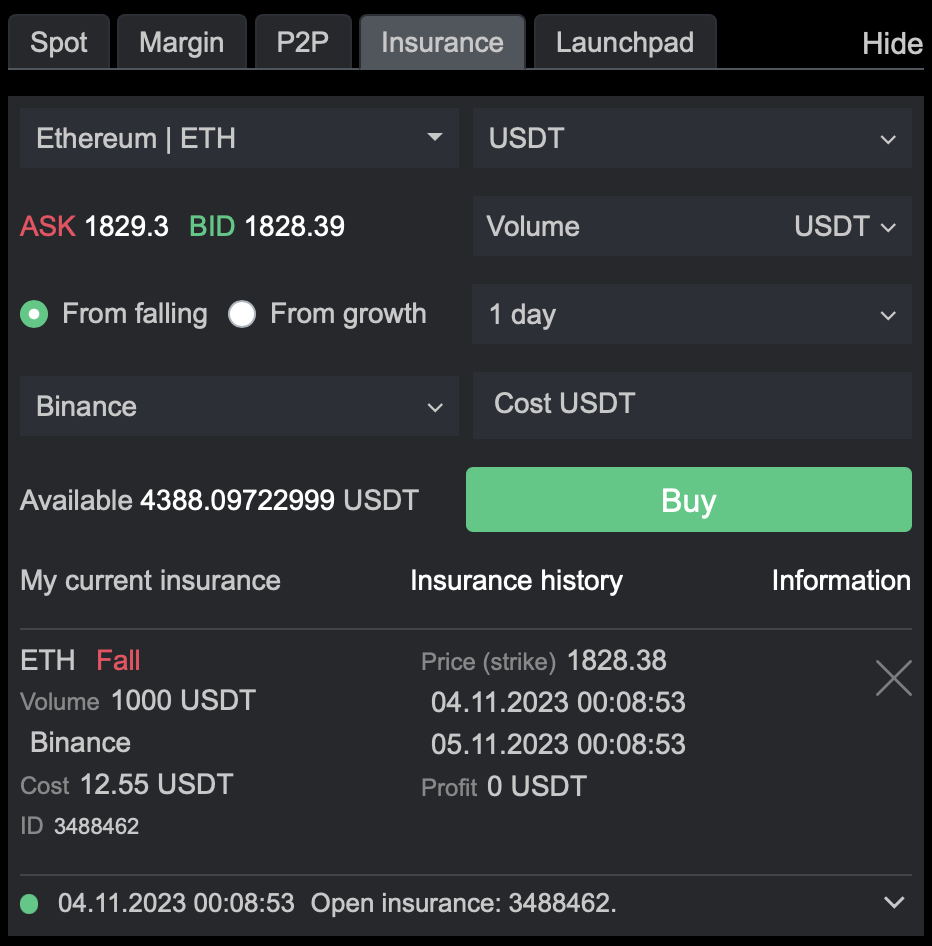This screenshot has height=946, width=932.
Task: Open the Binance exchange dropdown
Action: coord(239,407)
